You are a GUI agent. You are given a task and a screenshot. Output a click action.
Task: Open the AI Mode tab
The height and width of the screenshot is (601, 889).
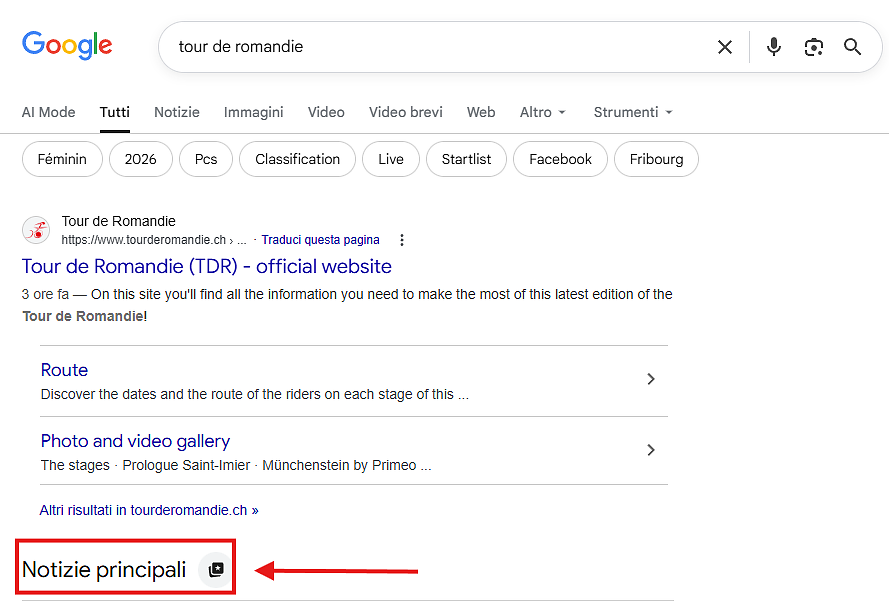pos(48,112)
